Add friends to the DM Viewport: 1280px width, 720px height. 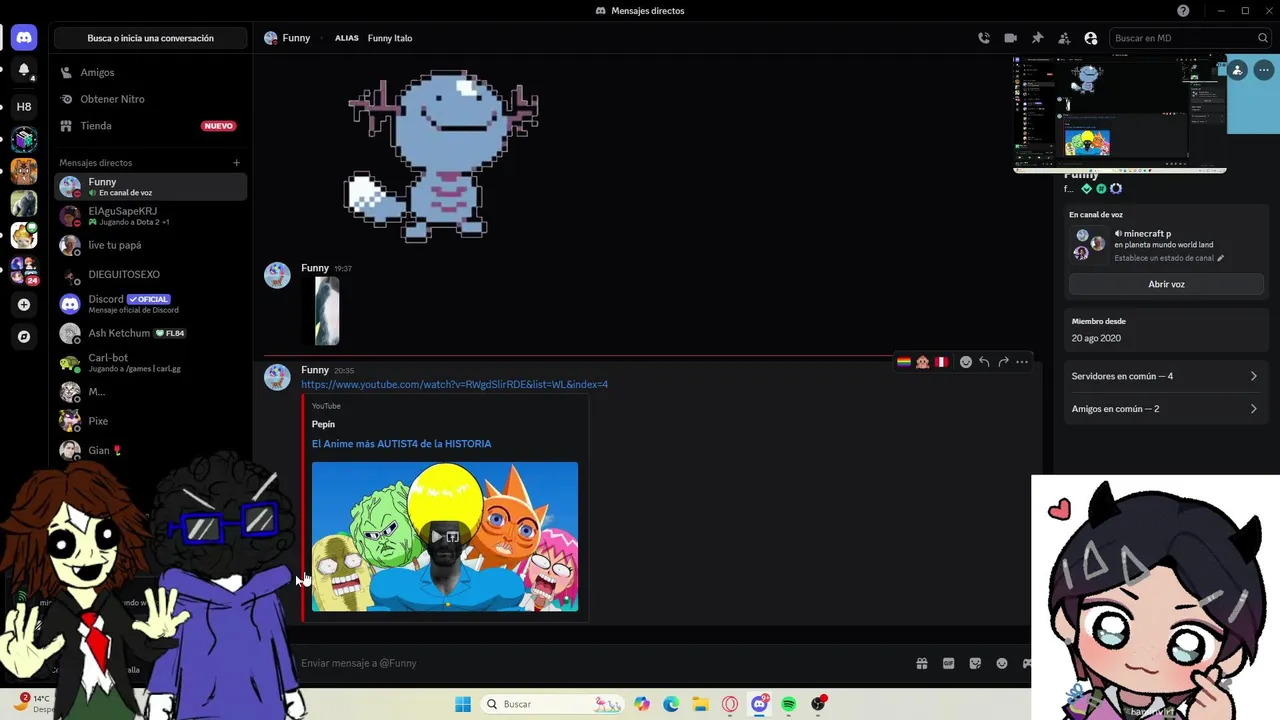[x=1064, y=38]
